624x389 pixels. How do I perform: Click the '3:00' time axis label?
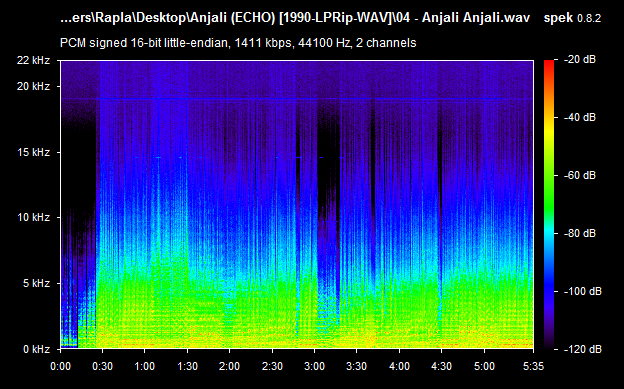[x=314, y=366]
